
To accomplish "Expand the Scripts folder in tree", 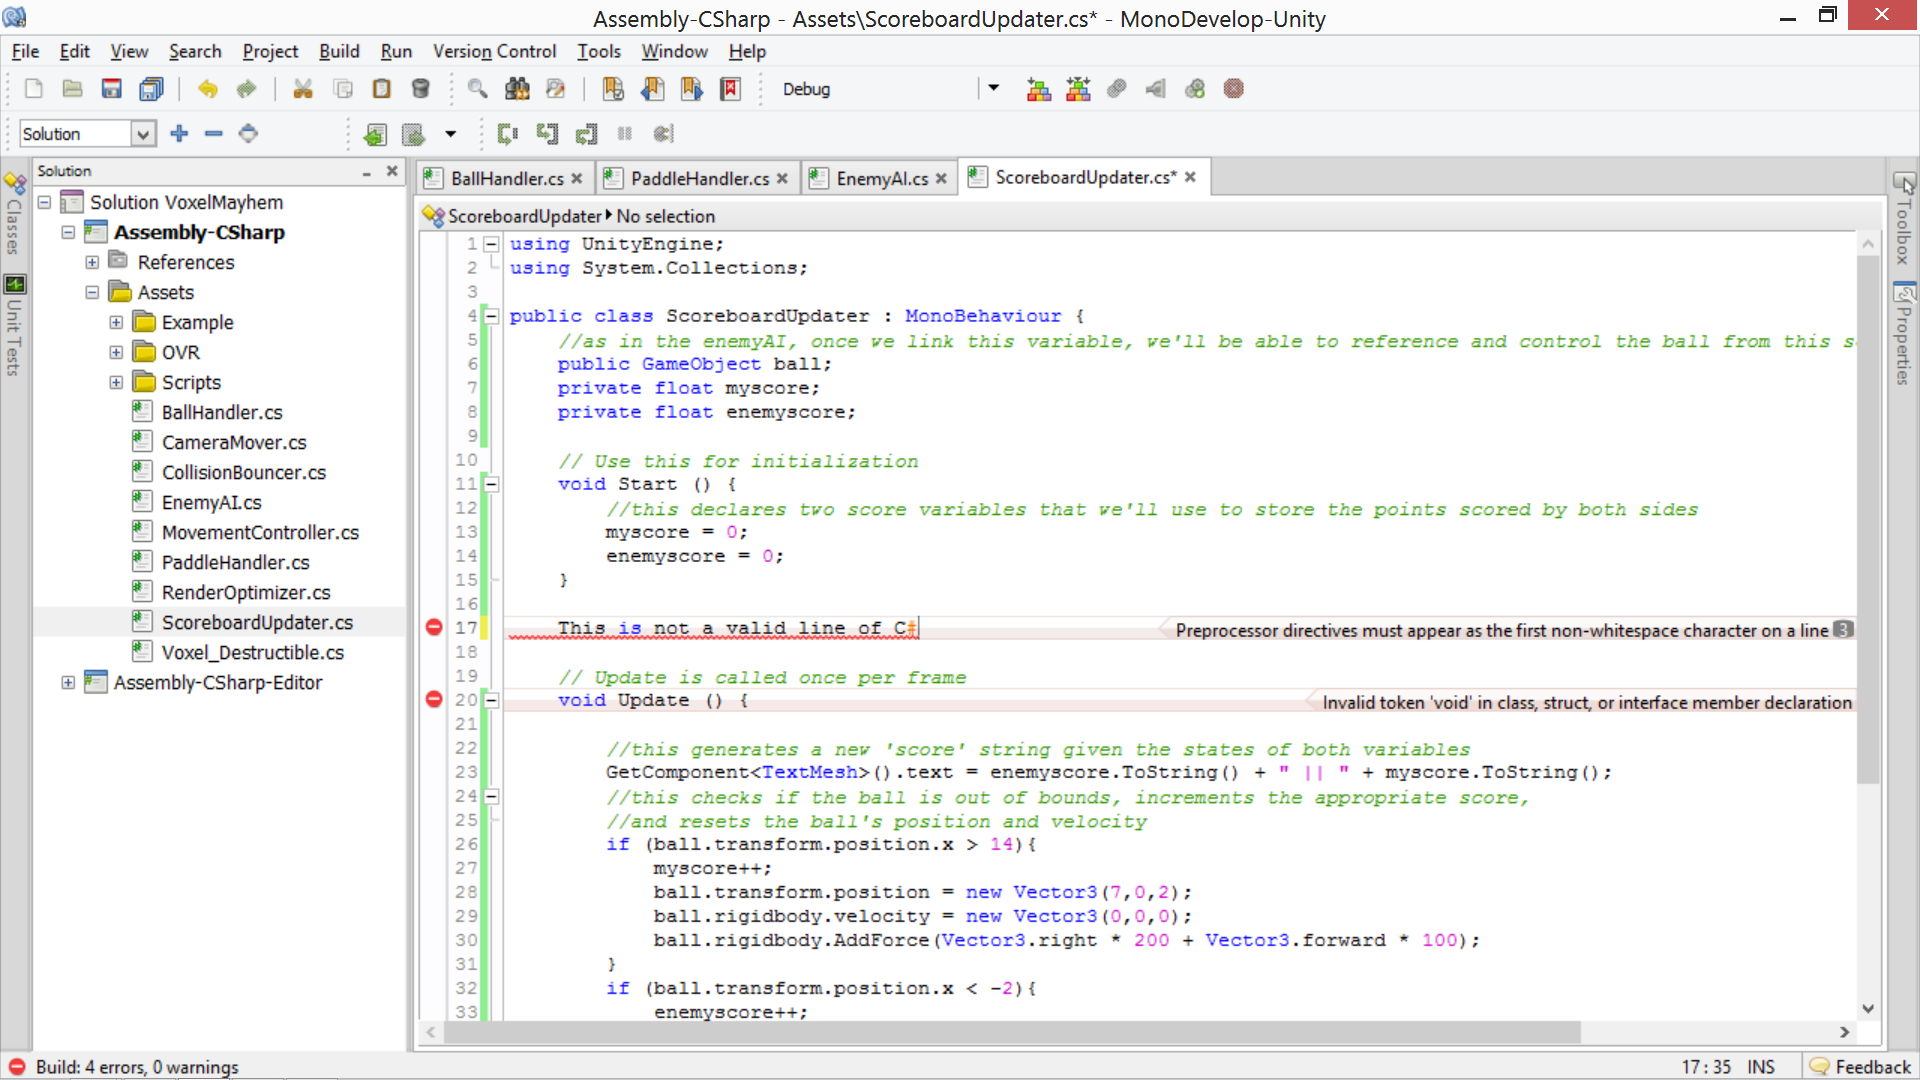I will point(116,382).
